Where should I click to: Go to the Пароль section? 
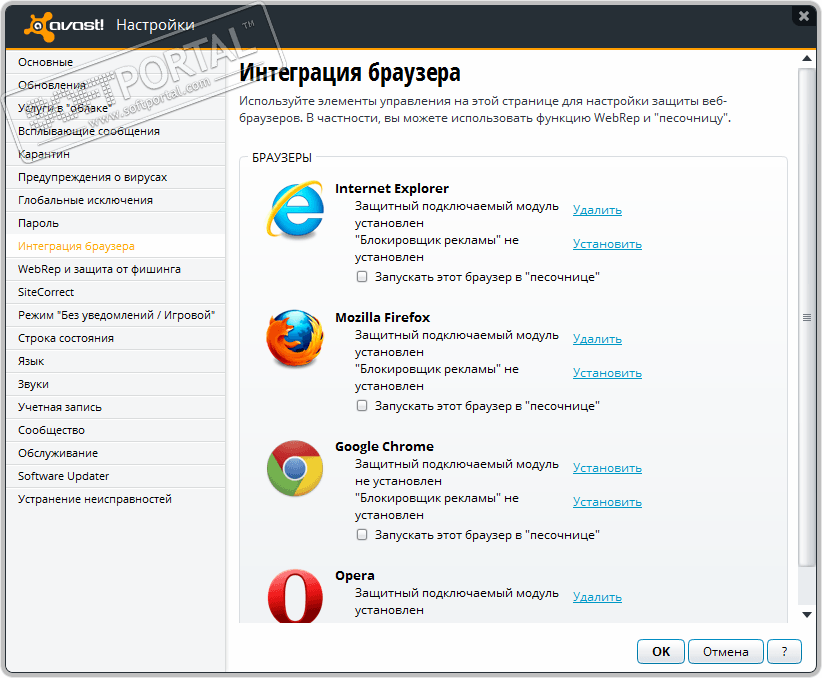point(116,223)
